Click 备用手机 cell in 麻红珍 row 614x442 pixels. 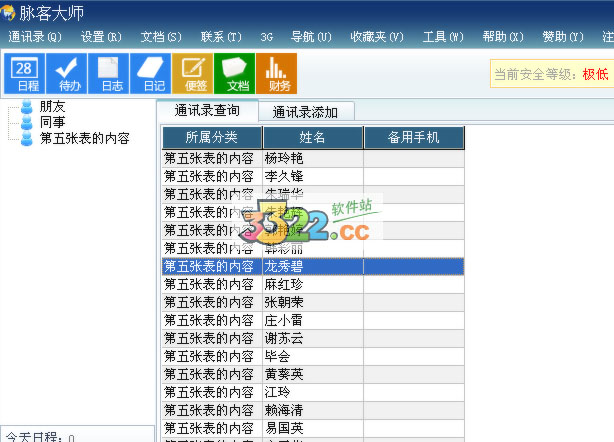pyautogui.click(x=414, y=284)
